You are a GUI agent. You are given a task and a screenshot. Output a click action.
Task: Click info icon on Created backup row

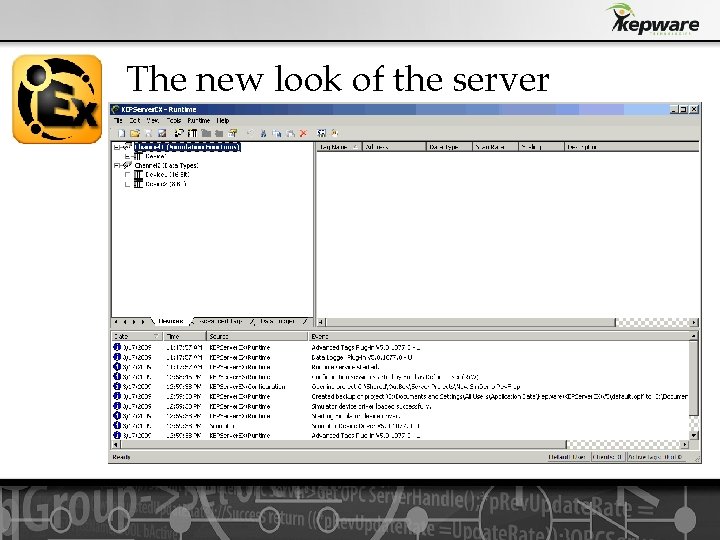coord(117,396)
